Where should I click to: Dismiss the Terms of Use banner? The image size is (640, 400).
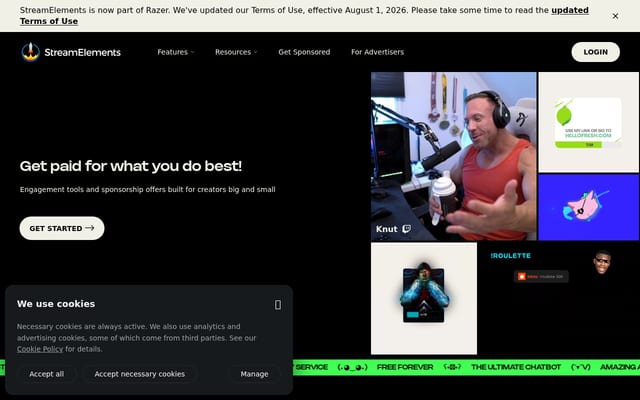[615, 16]
